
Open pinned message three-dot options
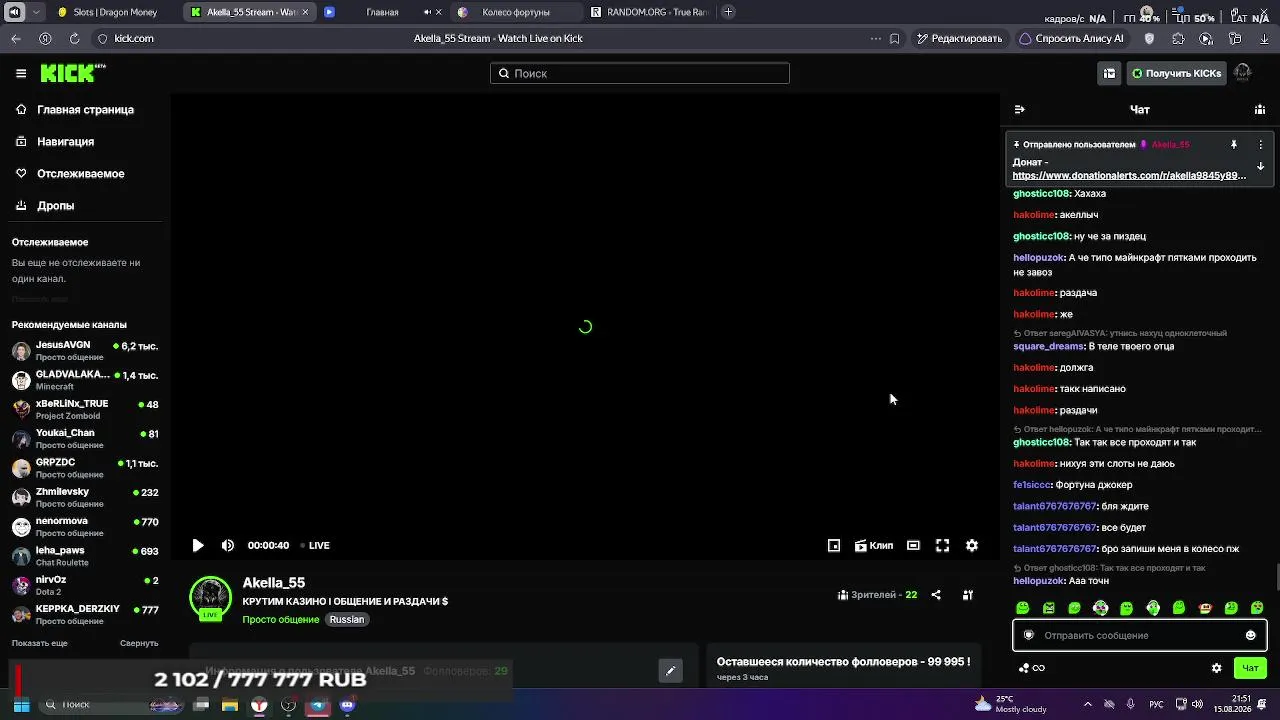(x=1260, y=145)
